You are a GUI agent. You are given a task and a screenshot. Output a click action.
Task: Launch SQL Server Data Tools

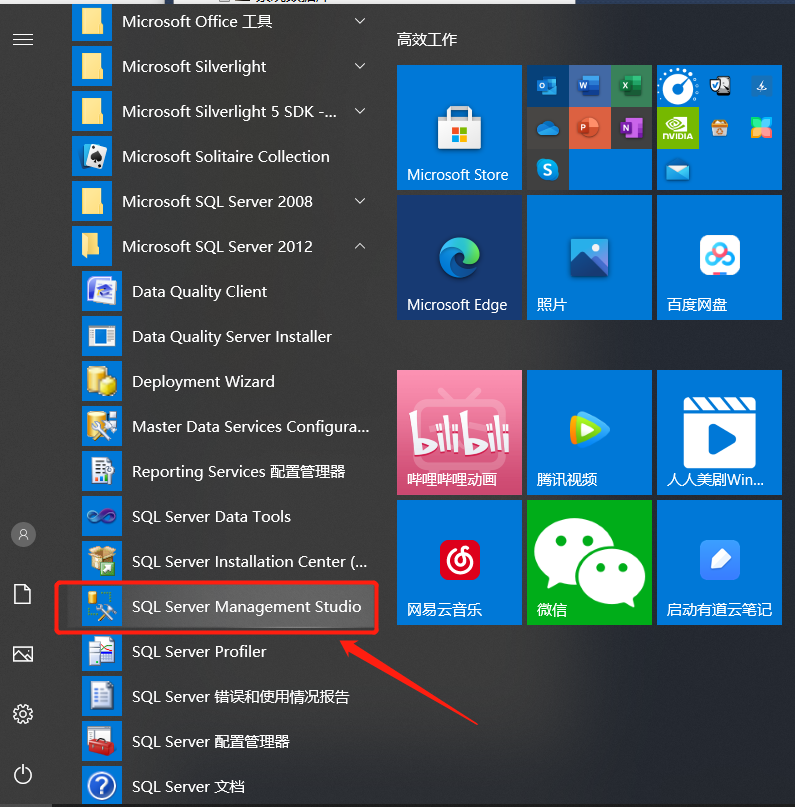point(220,516)
